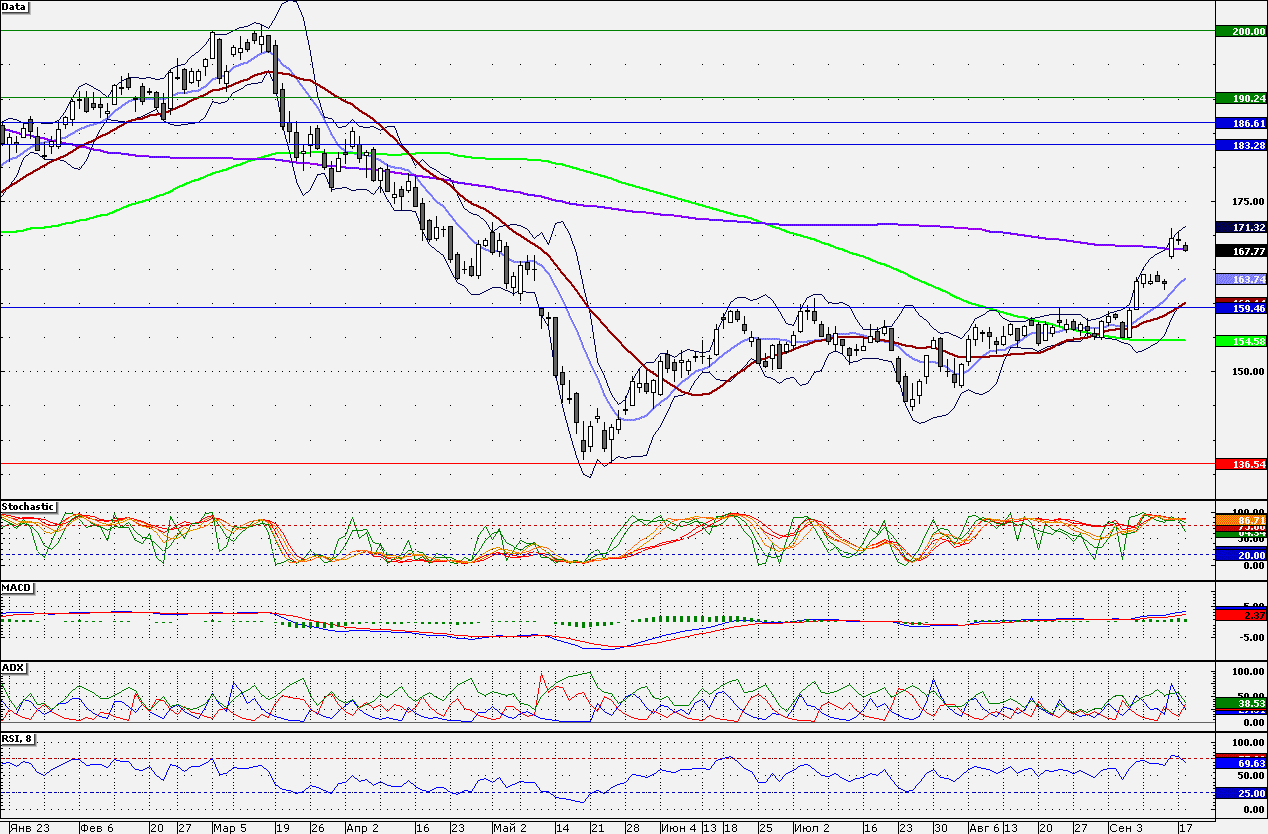Click the green 200.00 price level tag

(1241, 31)
